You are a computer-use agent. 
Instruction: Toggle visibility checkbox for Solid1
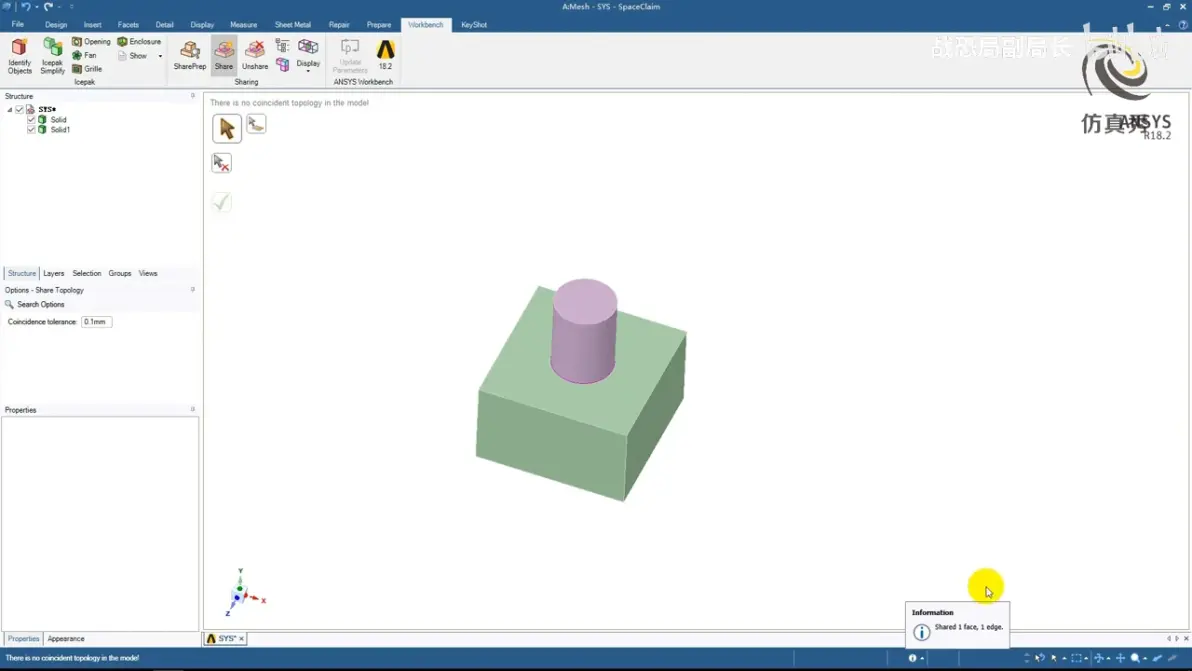tap(31, 130)
